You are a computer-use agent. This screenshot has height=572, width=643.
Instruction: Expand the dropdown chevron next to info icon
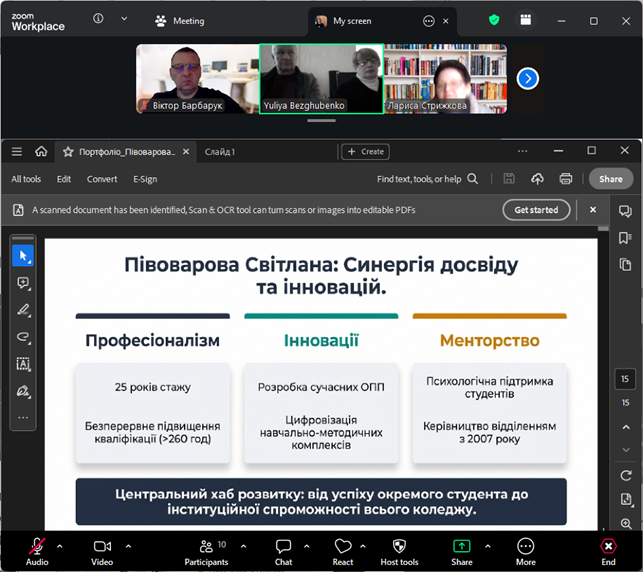124,18
